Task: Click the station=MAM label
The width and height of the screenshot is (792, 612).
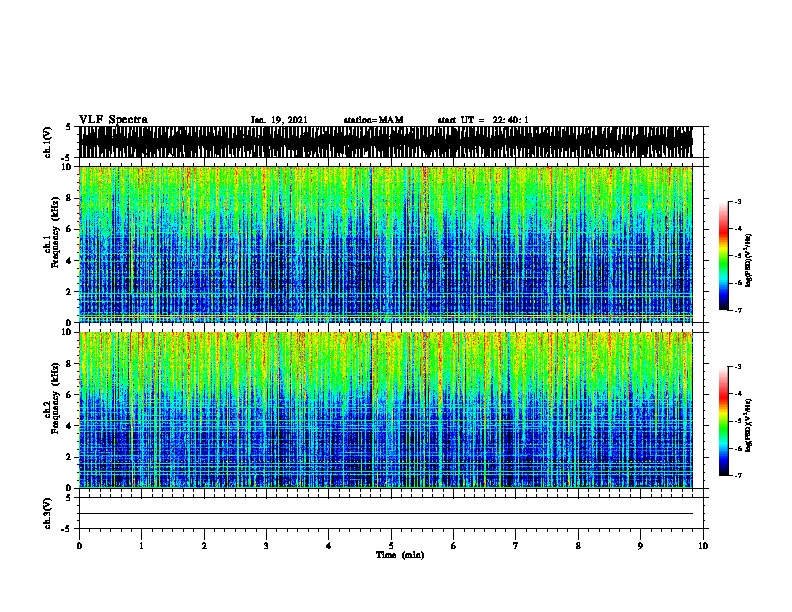Action: (x=373, y=120)
